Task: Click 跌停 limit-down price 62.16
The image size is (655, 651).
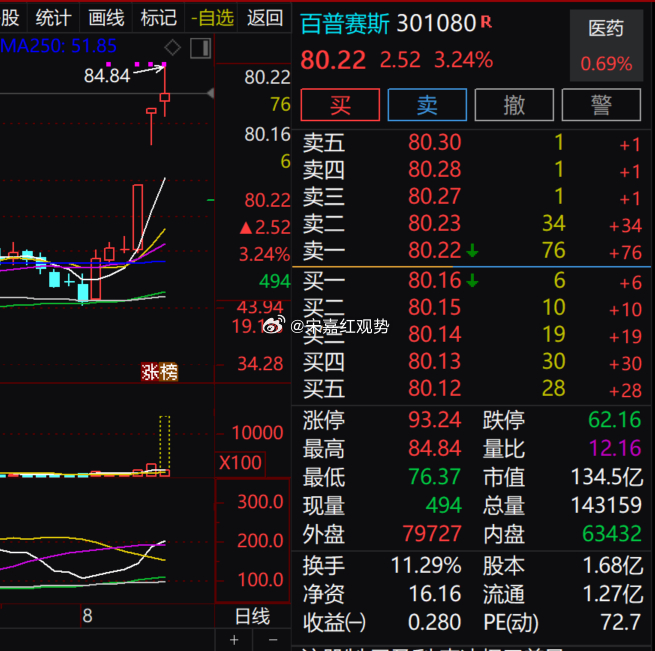Action: click(614, 420)
